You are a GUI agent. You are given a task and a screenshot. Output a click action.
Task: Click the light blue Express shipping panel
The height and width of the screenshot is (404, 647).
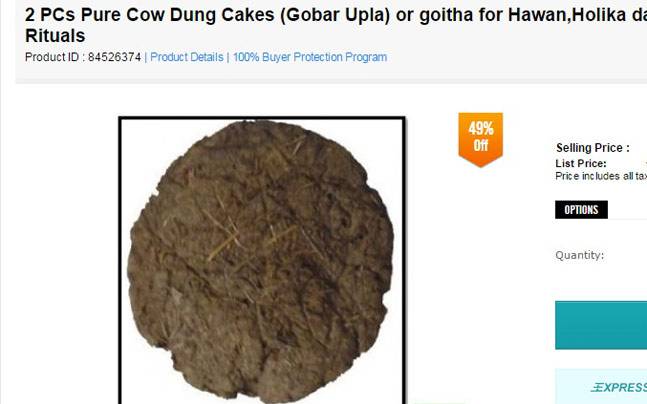click(601, 386)
